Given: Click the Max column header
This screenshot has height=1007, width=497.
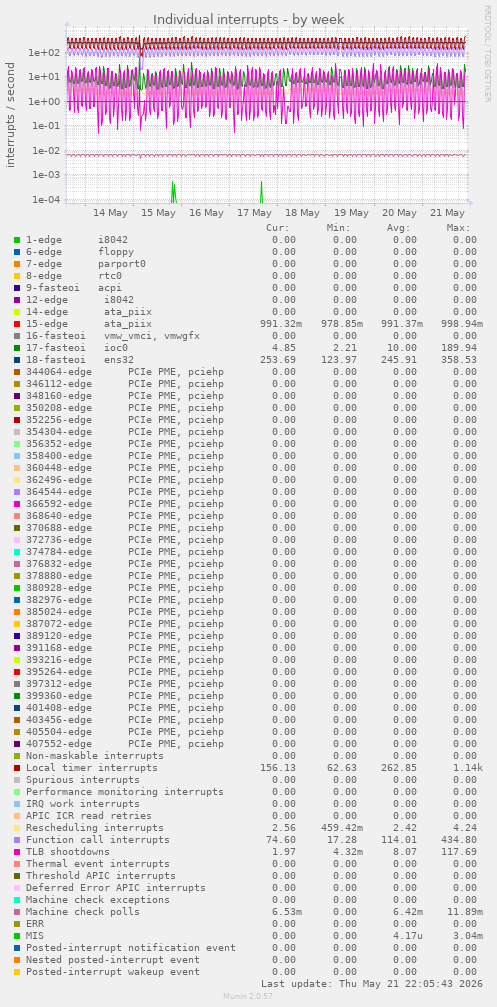Looking at the screenshot, I should click(x=458, y=227).
